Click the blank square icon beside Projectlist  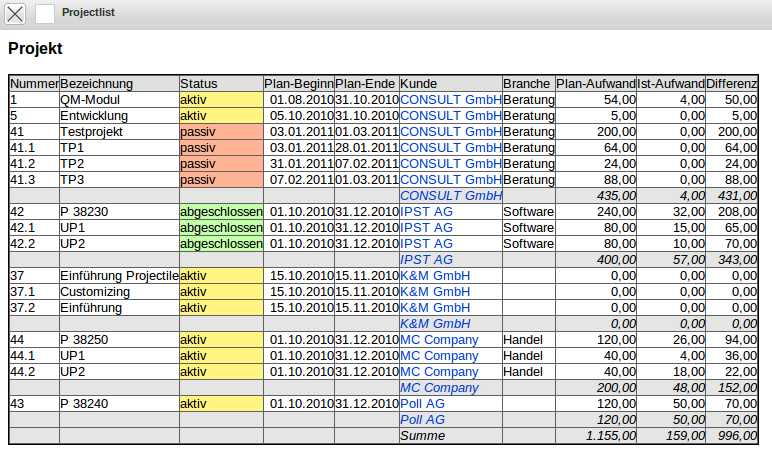coord(45,13)
